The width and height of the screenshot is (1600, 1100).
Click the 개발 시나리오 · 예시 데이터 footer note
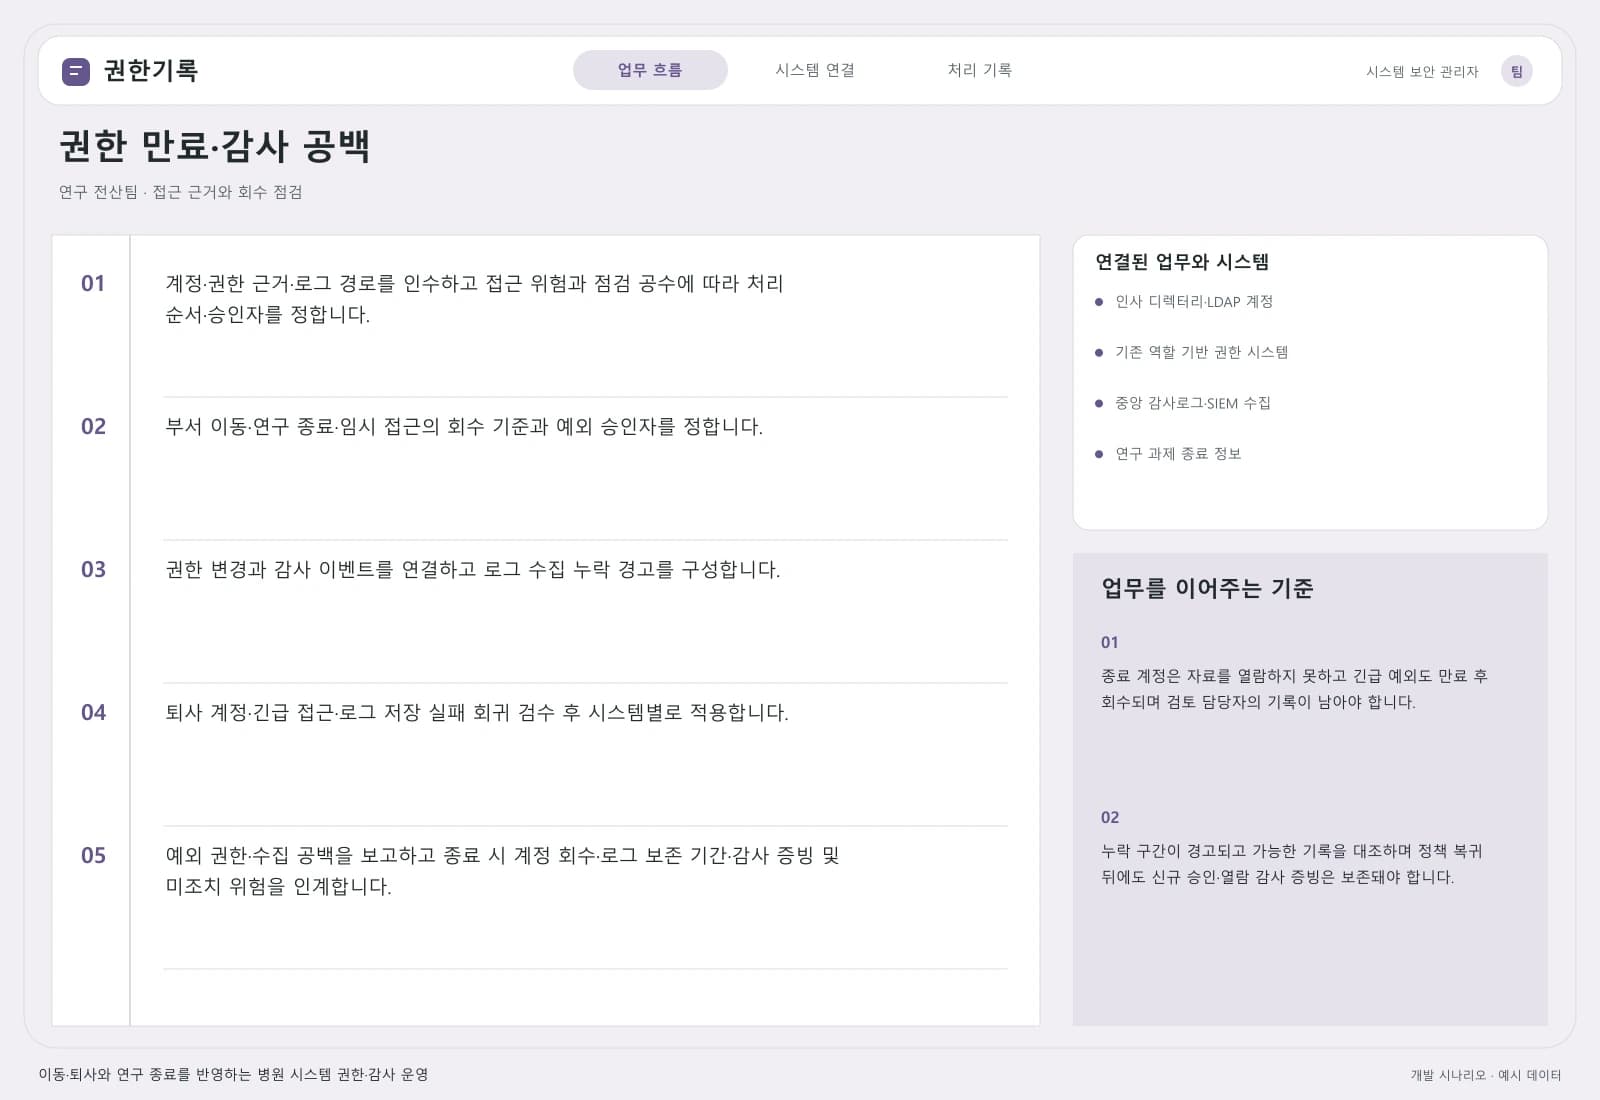[x=1486, y=1075]
